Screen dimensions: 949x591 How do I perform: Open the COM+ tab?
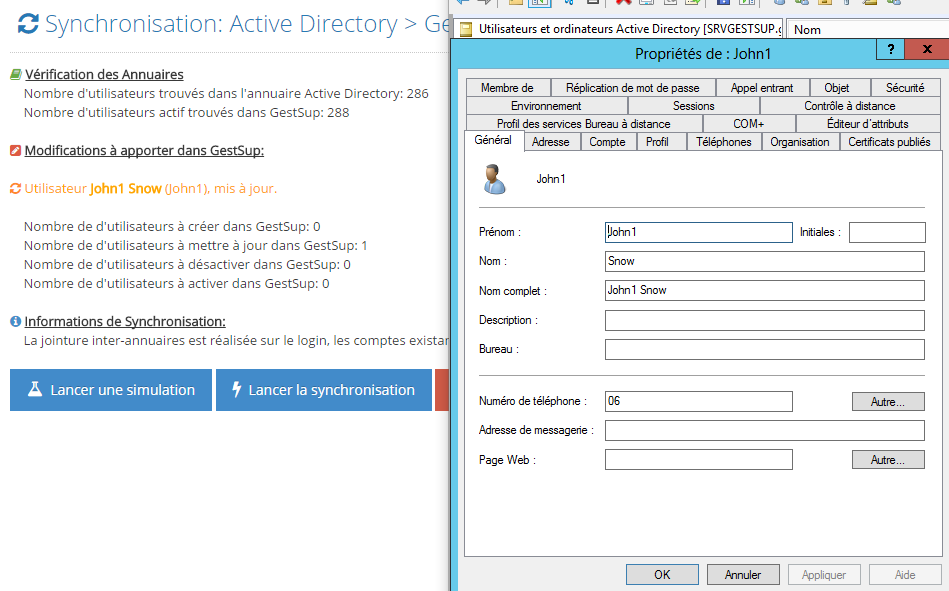click(x=749, y=124)
